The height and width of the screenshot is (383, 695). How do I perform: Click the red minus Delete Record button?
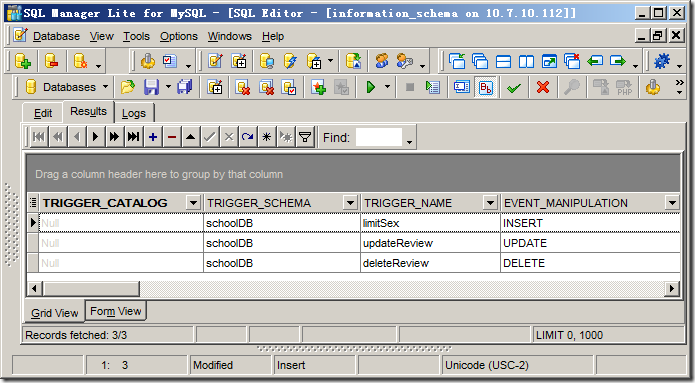click(x=172, y=137)
